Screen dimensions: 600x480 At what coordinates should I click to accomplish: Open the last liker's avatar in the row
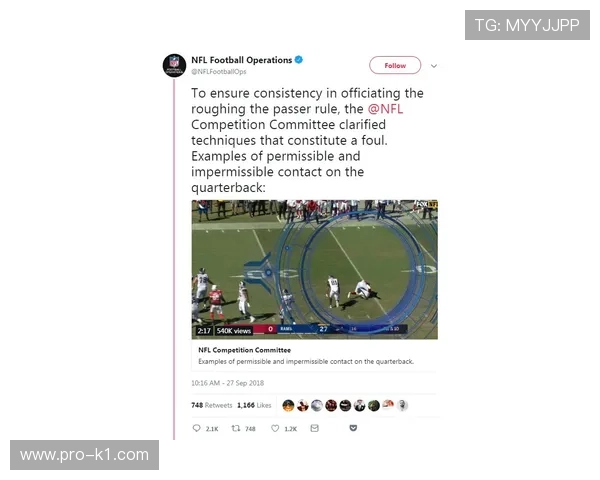pos(402,405)
